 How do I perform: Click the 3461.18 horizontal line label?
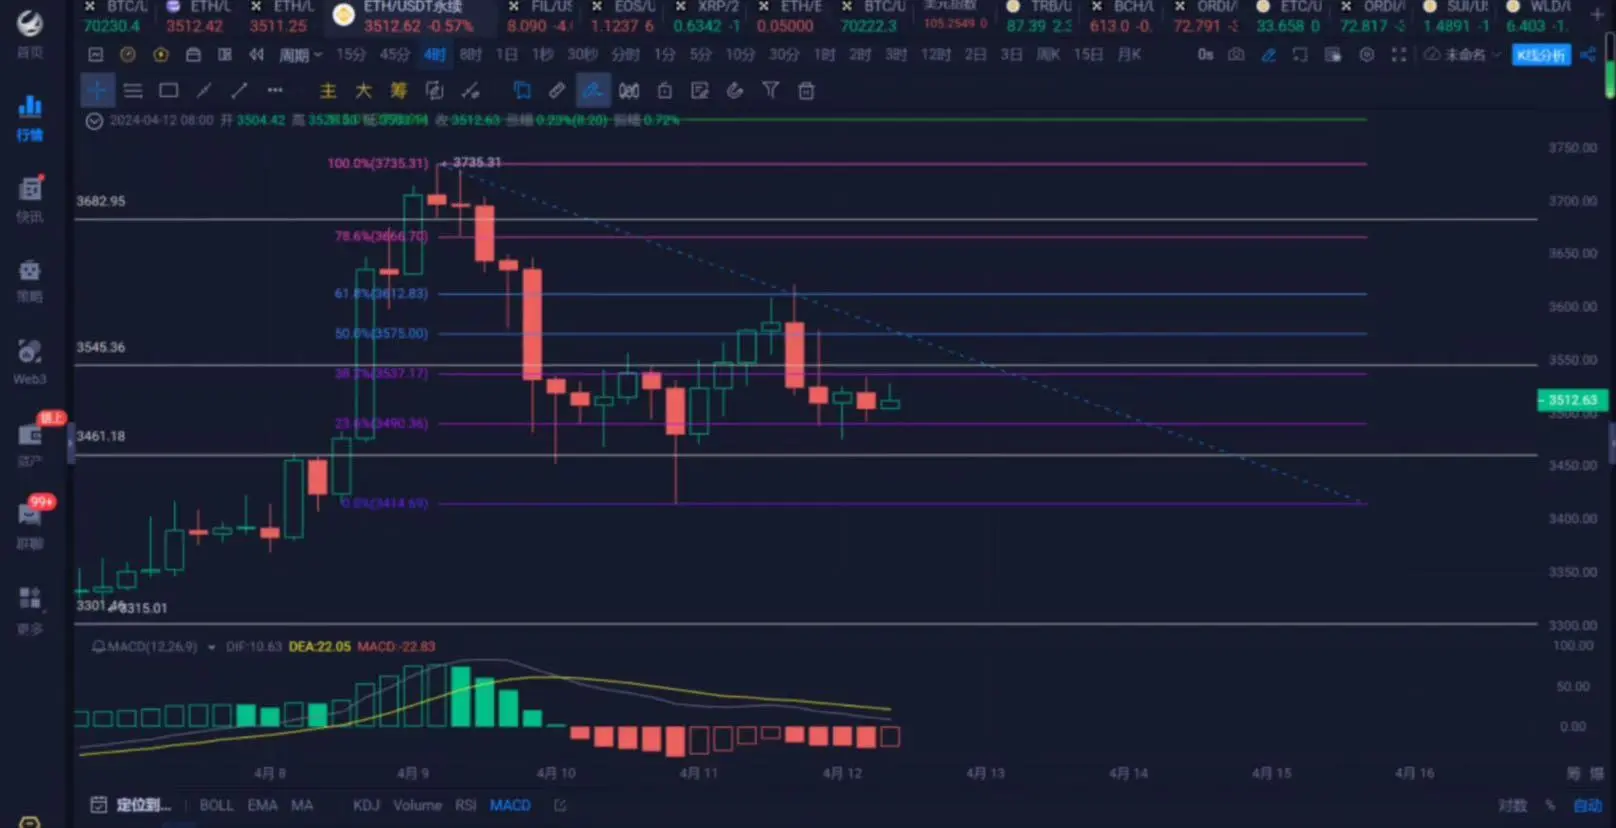[101, 437]
